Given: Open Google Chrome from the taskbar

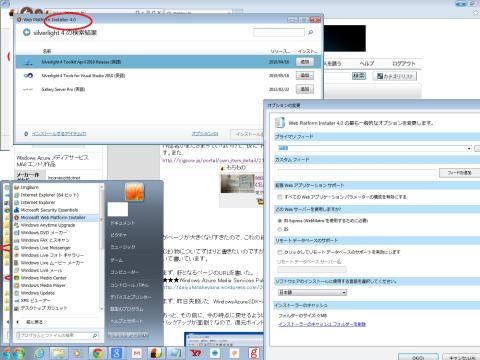Looking at the screenshot, I should click(97, 353).
